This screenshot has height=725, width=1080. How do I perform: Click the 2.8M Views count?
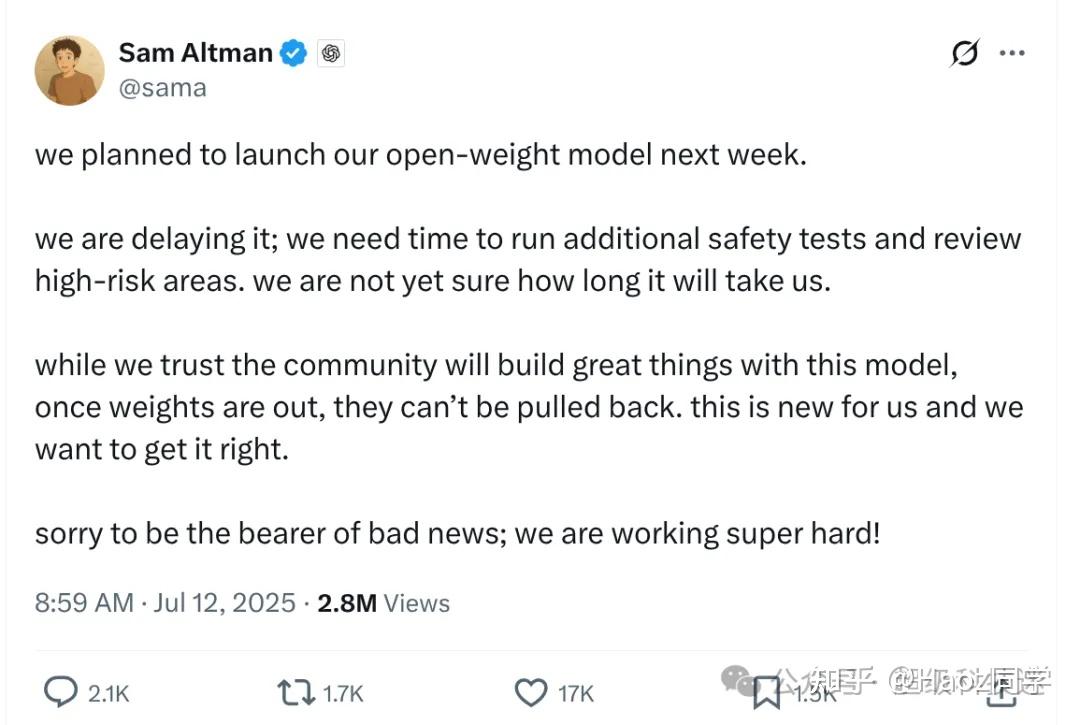[383, 603]
